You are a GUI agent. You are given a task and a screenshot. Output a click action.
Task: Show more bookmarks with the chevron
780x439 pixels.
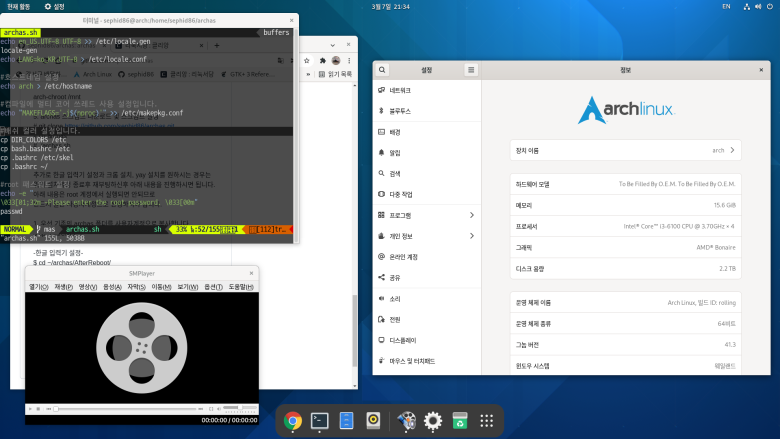click(x=308, y=74)
